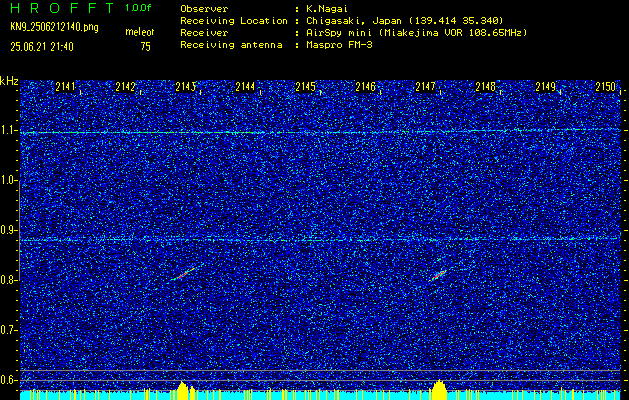
Task: Click the 2144 time axis marker
Action: tap(245, 87)
